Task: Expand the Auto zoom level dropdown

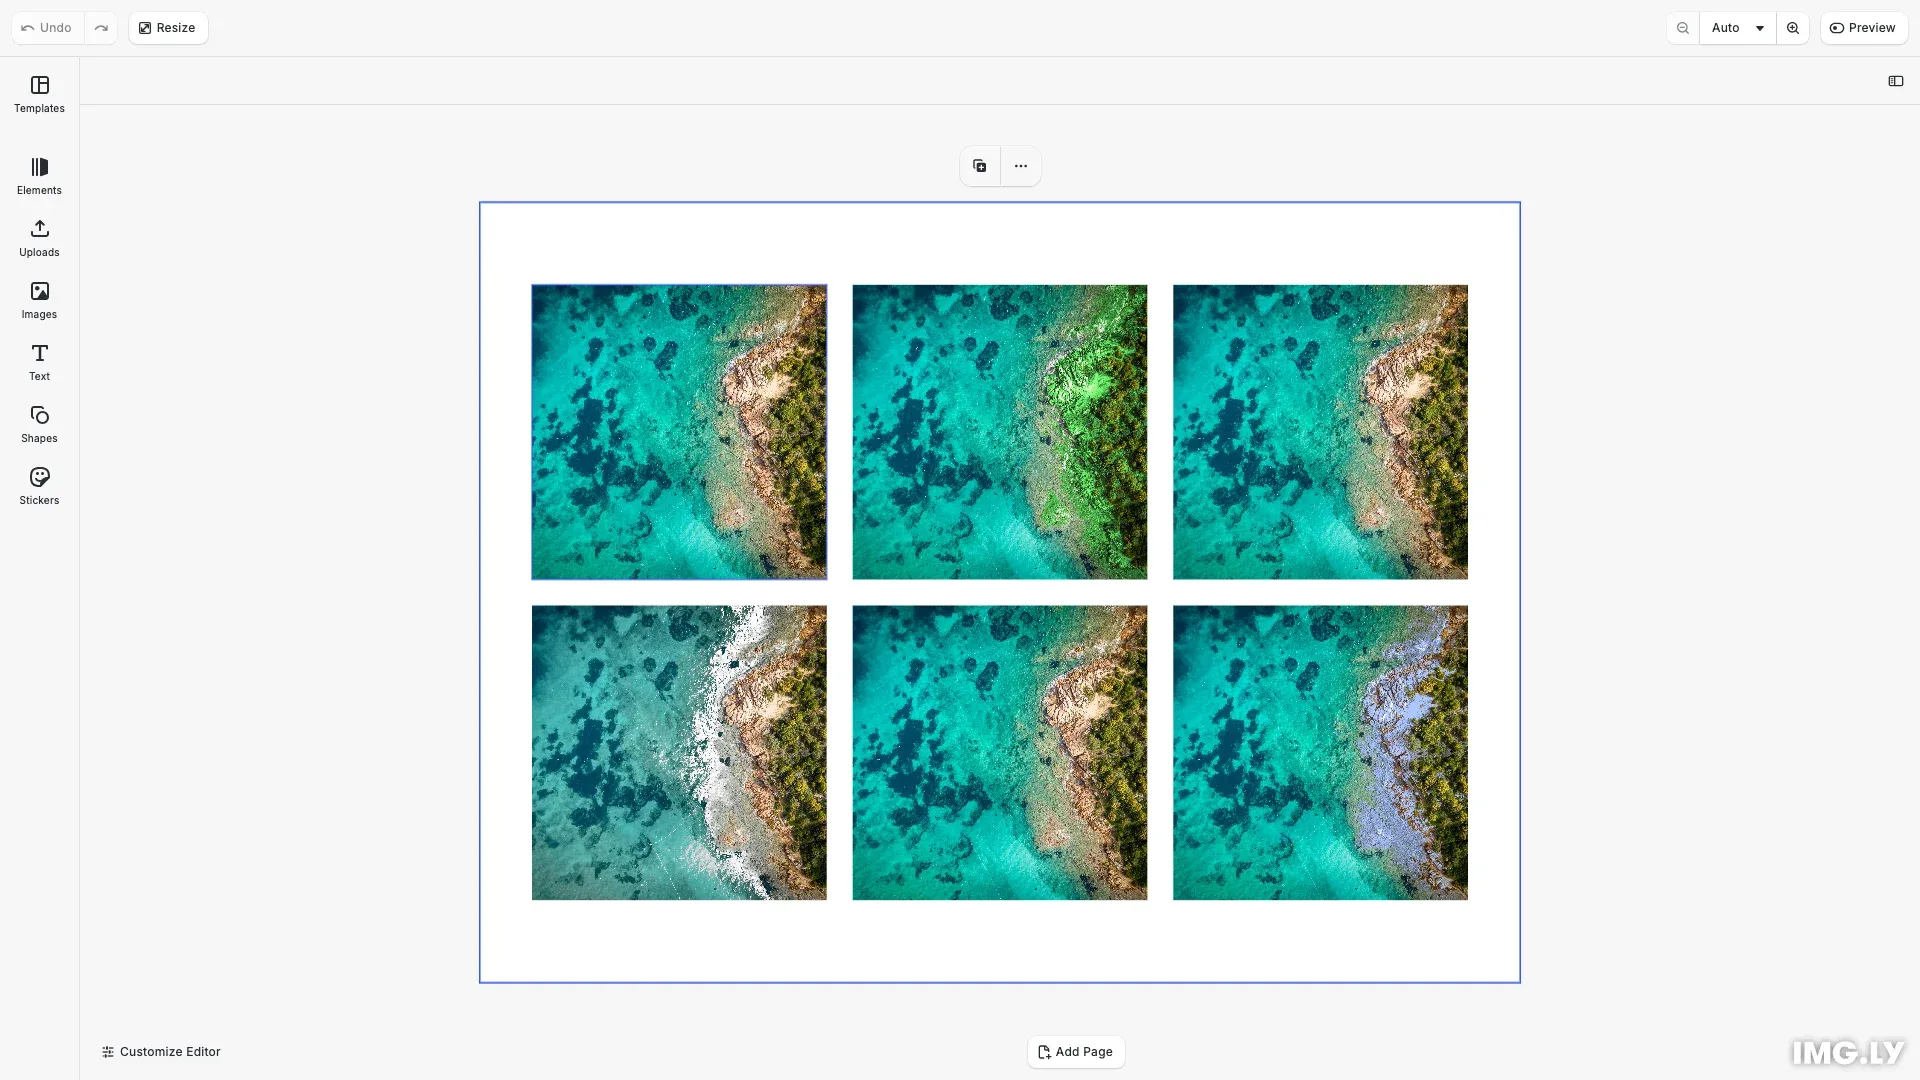Action: [1737, 28]
